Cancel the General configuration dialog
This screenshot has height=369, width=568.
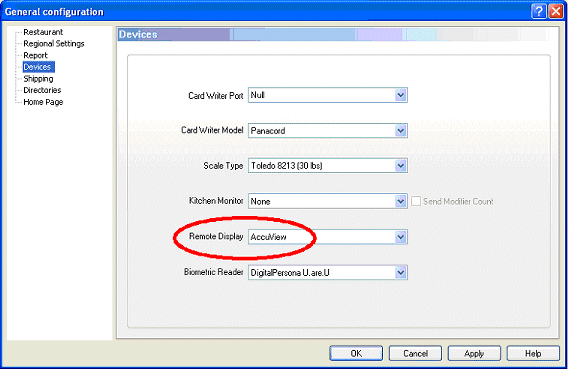coord(415,353)
